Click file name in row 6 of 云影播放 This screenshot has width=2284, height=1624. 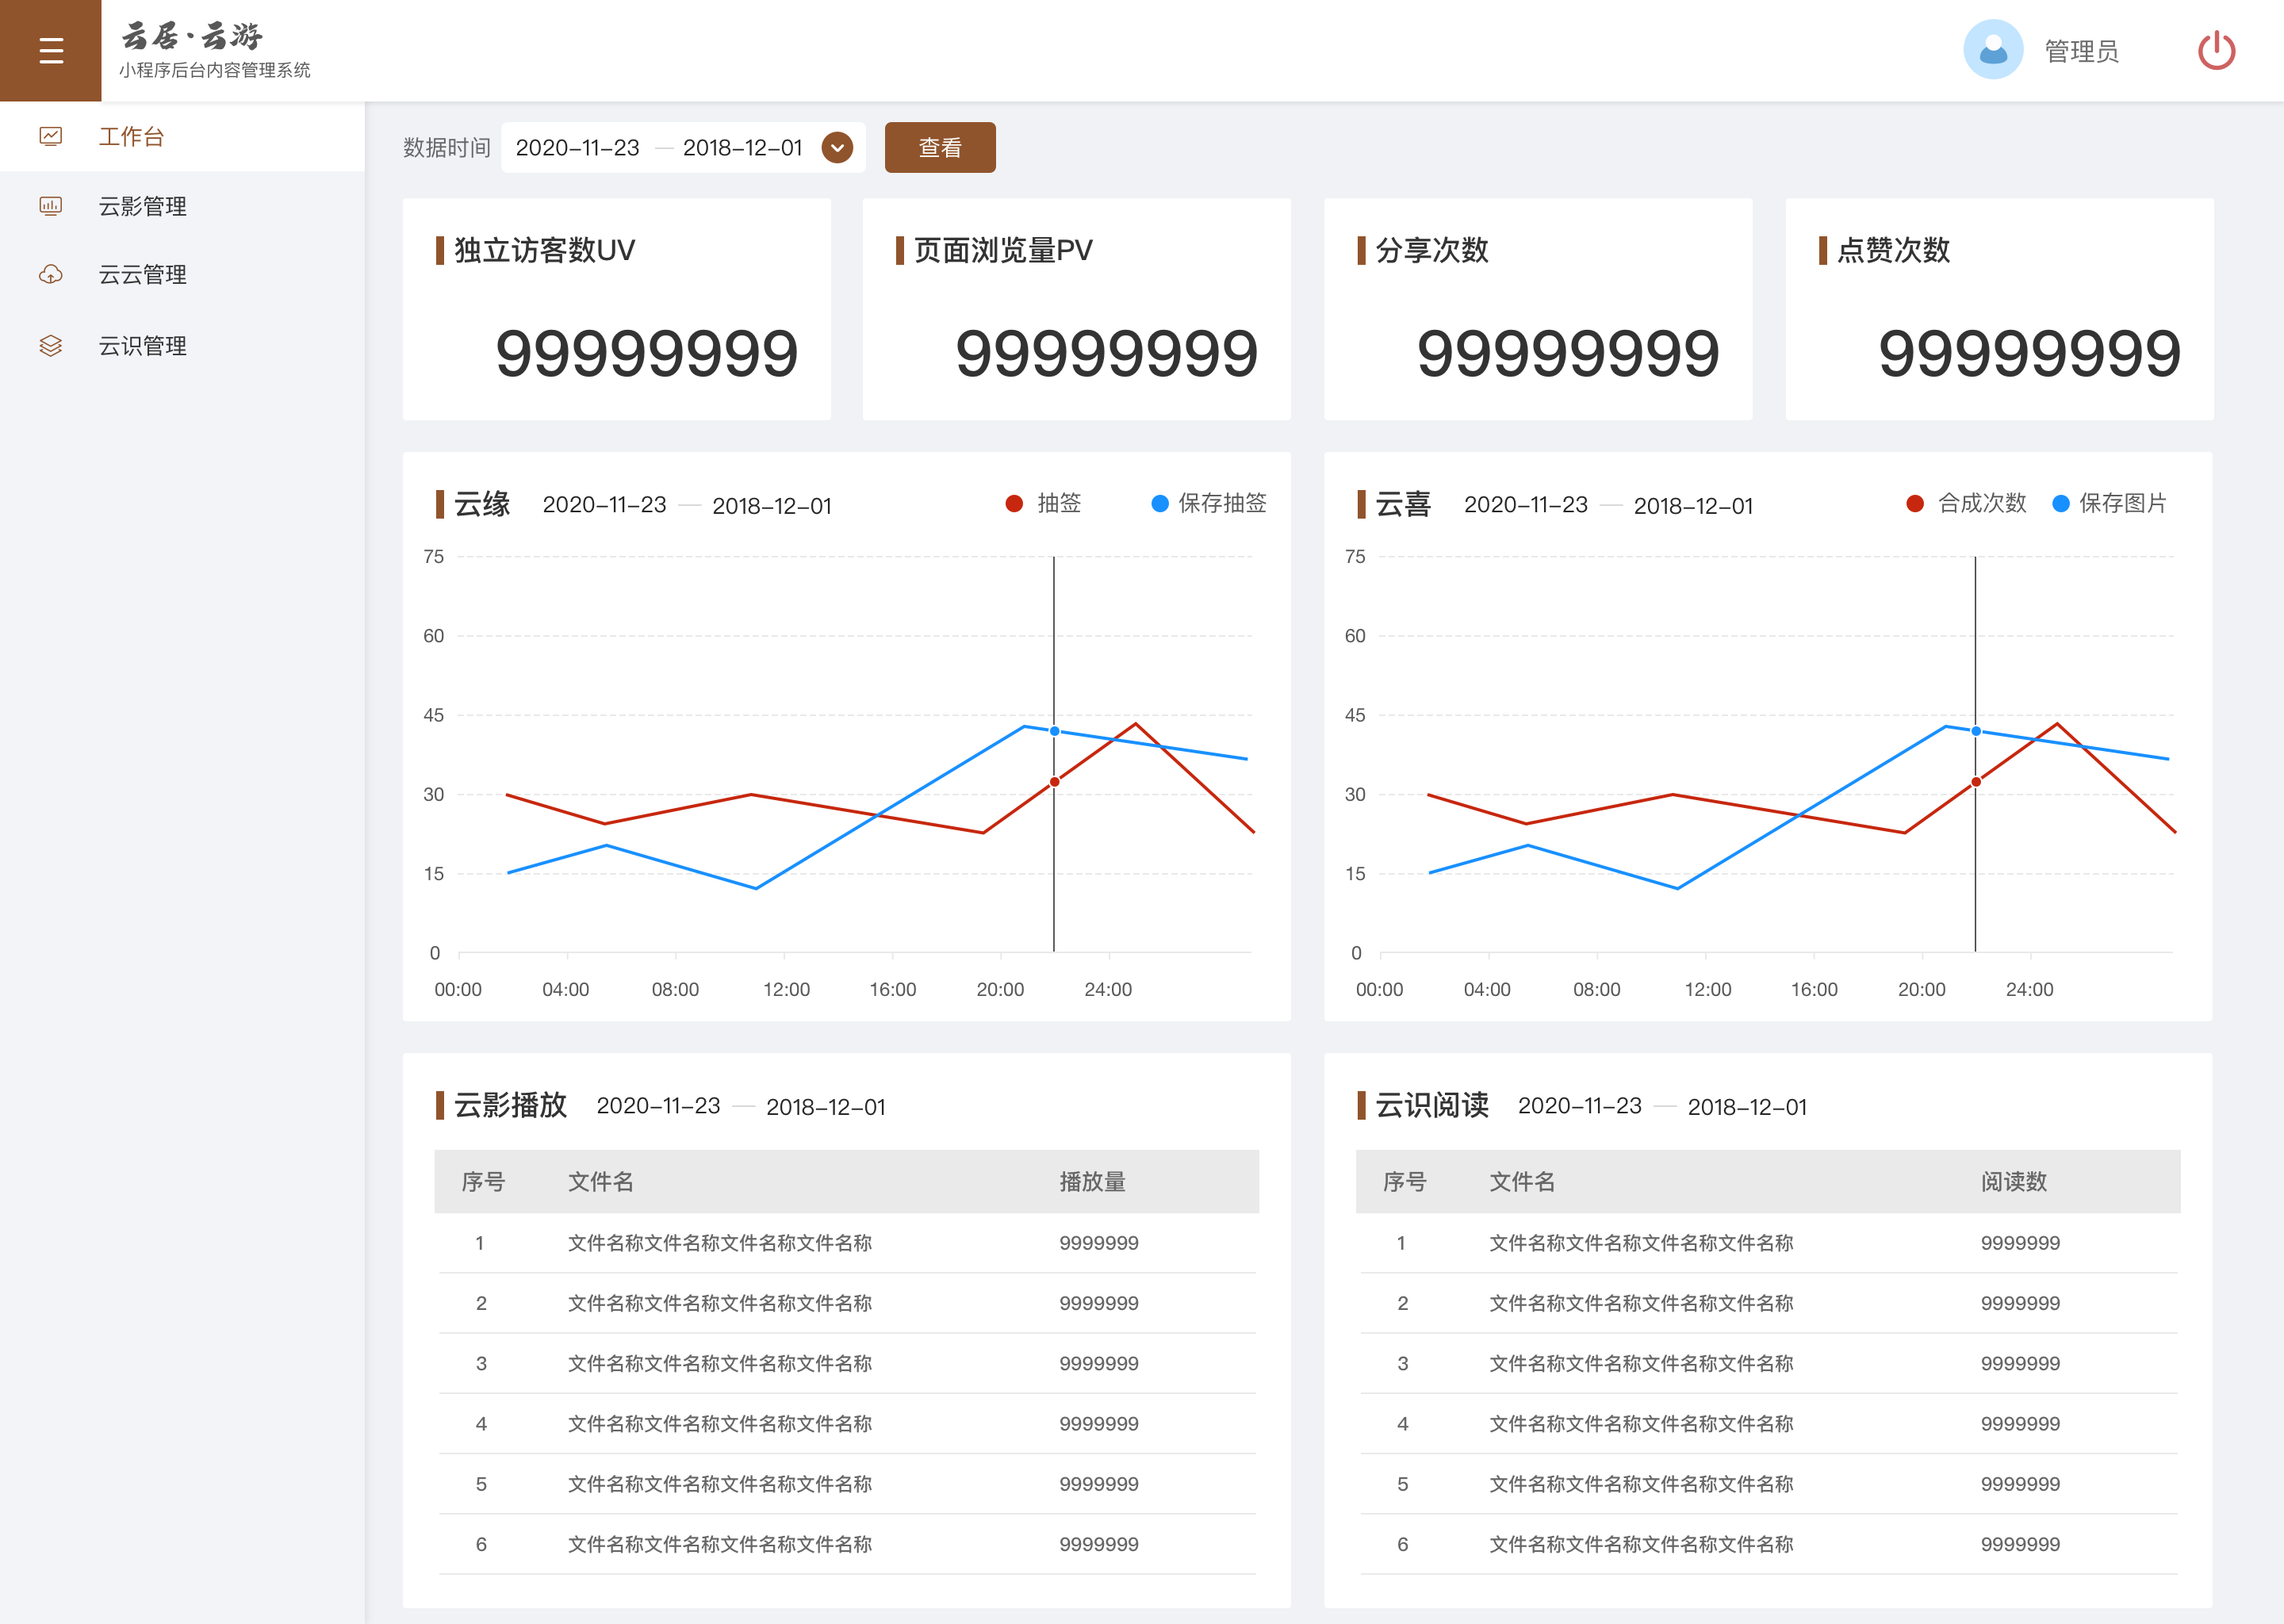(719, 1544)
